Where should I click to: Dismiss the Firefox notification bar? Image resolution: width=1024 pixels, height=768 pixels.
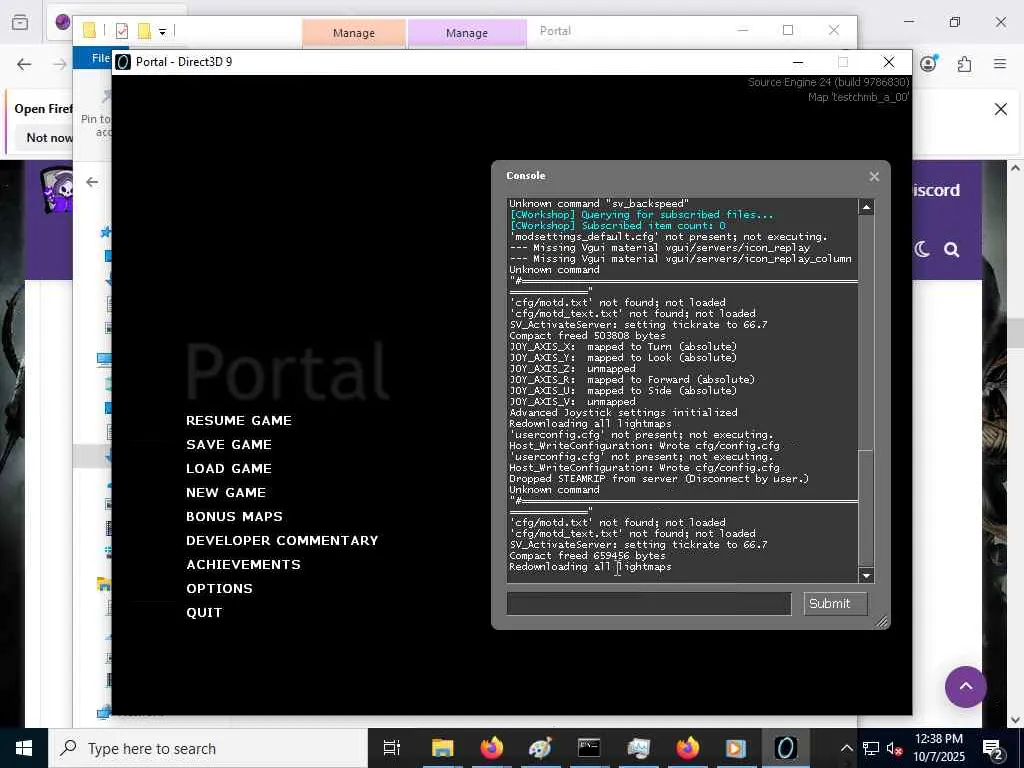pyautogui.click(x=1000, y=109)
